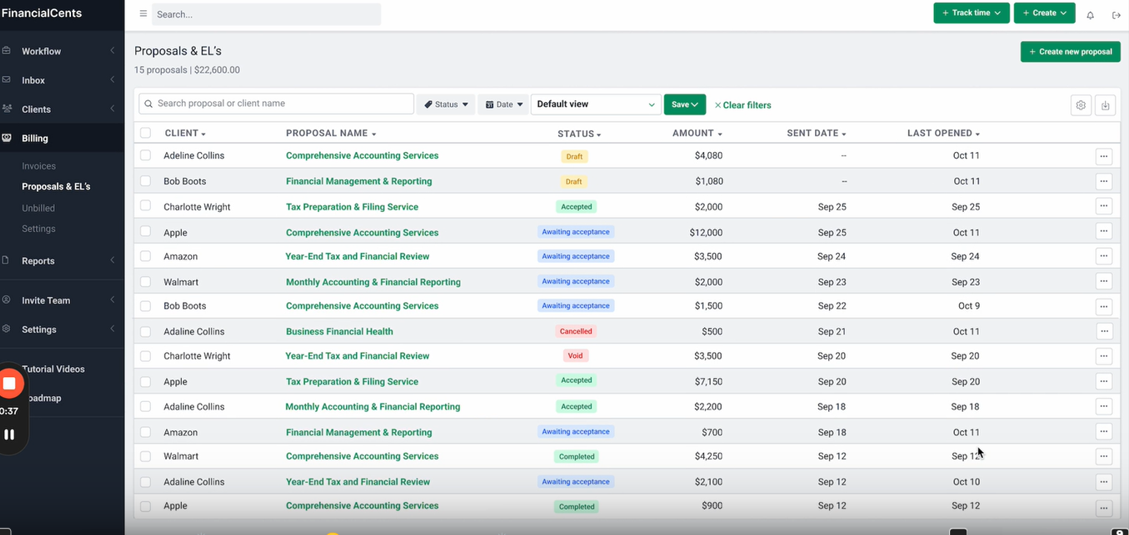Toggle the select-all checkbox in header
The image size is (1129, 535).
(145, 133)
